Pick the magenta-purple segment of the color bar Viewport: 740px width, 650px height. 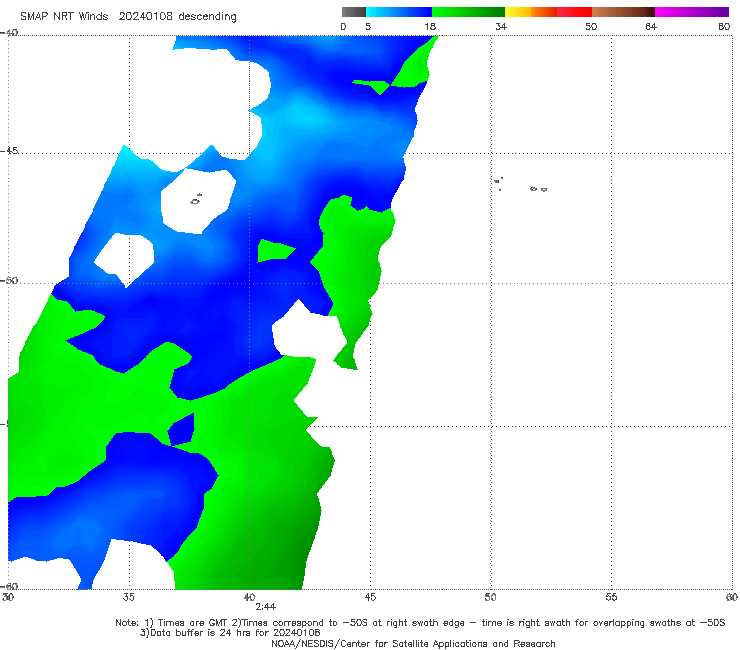692,12
